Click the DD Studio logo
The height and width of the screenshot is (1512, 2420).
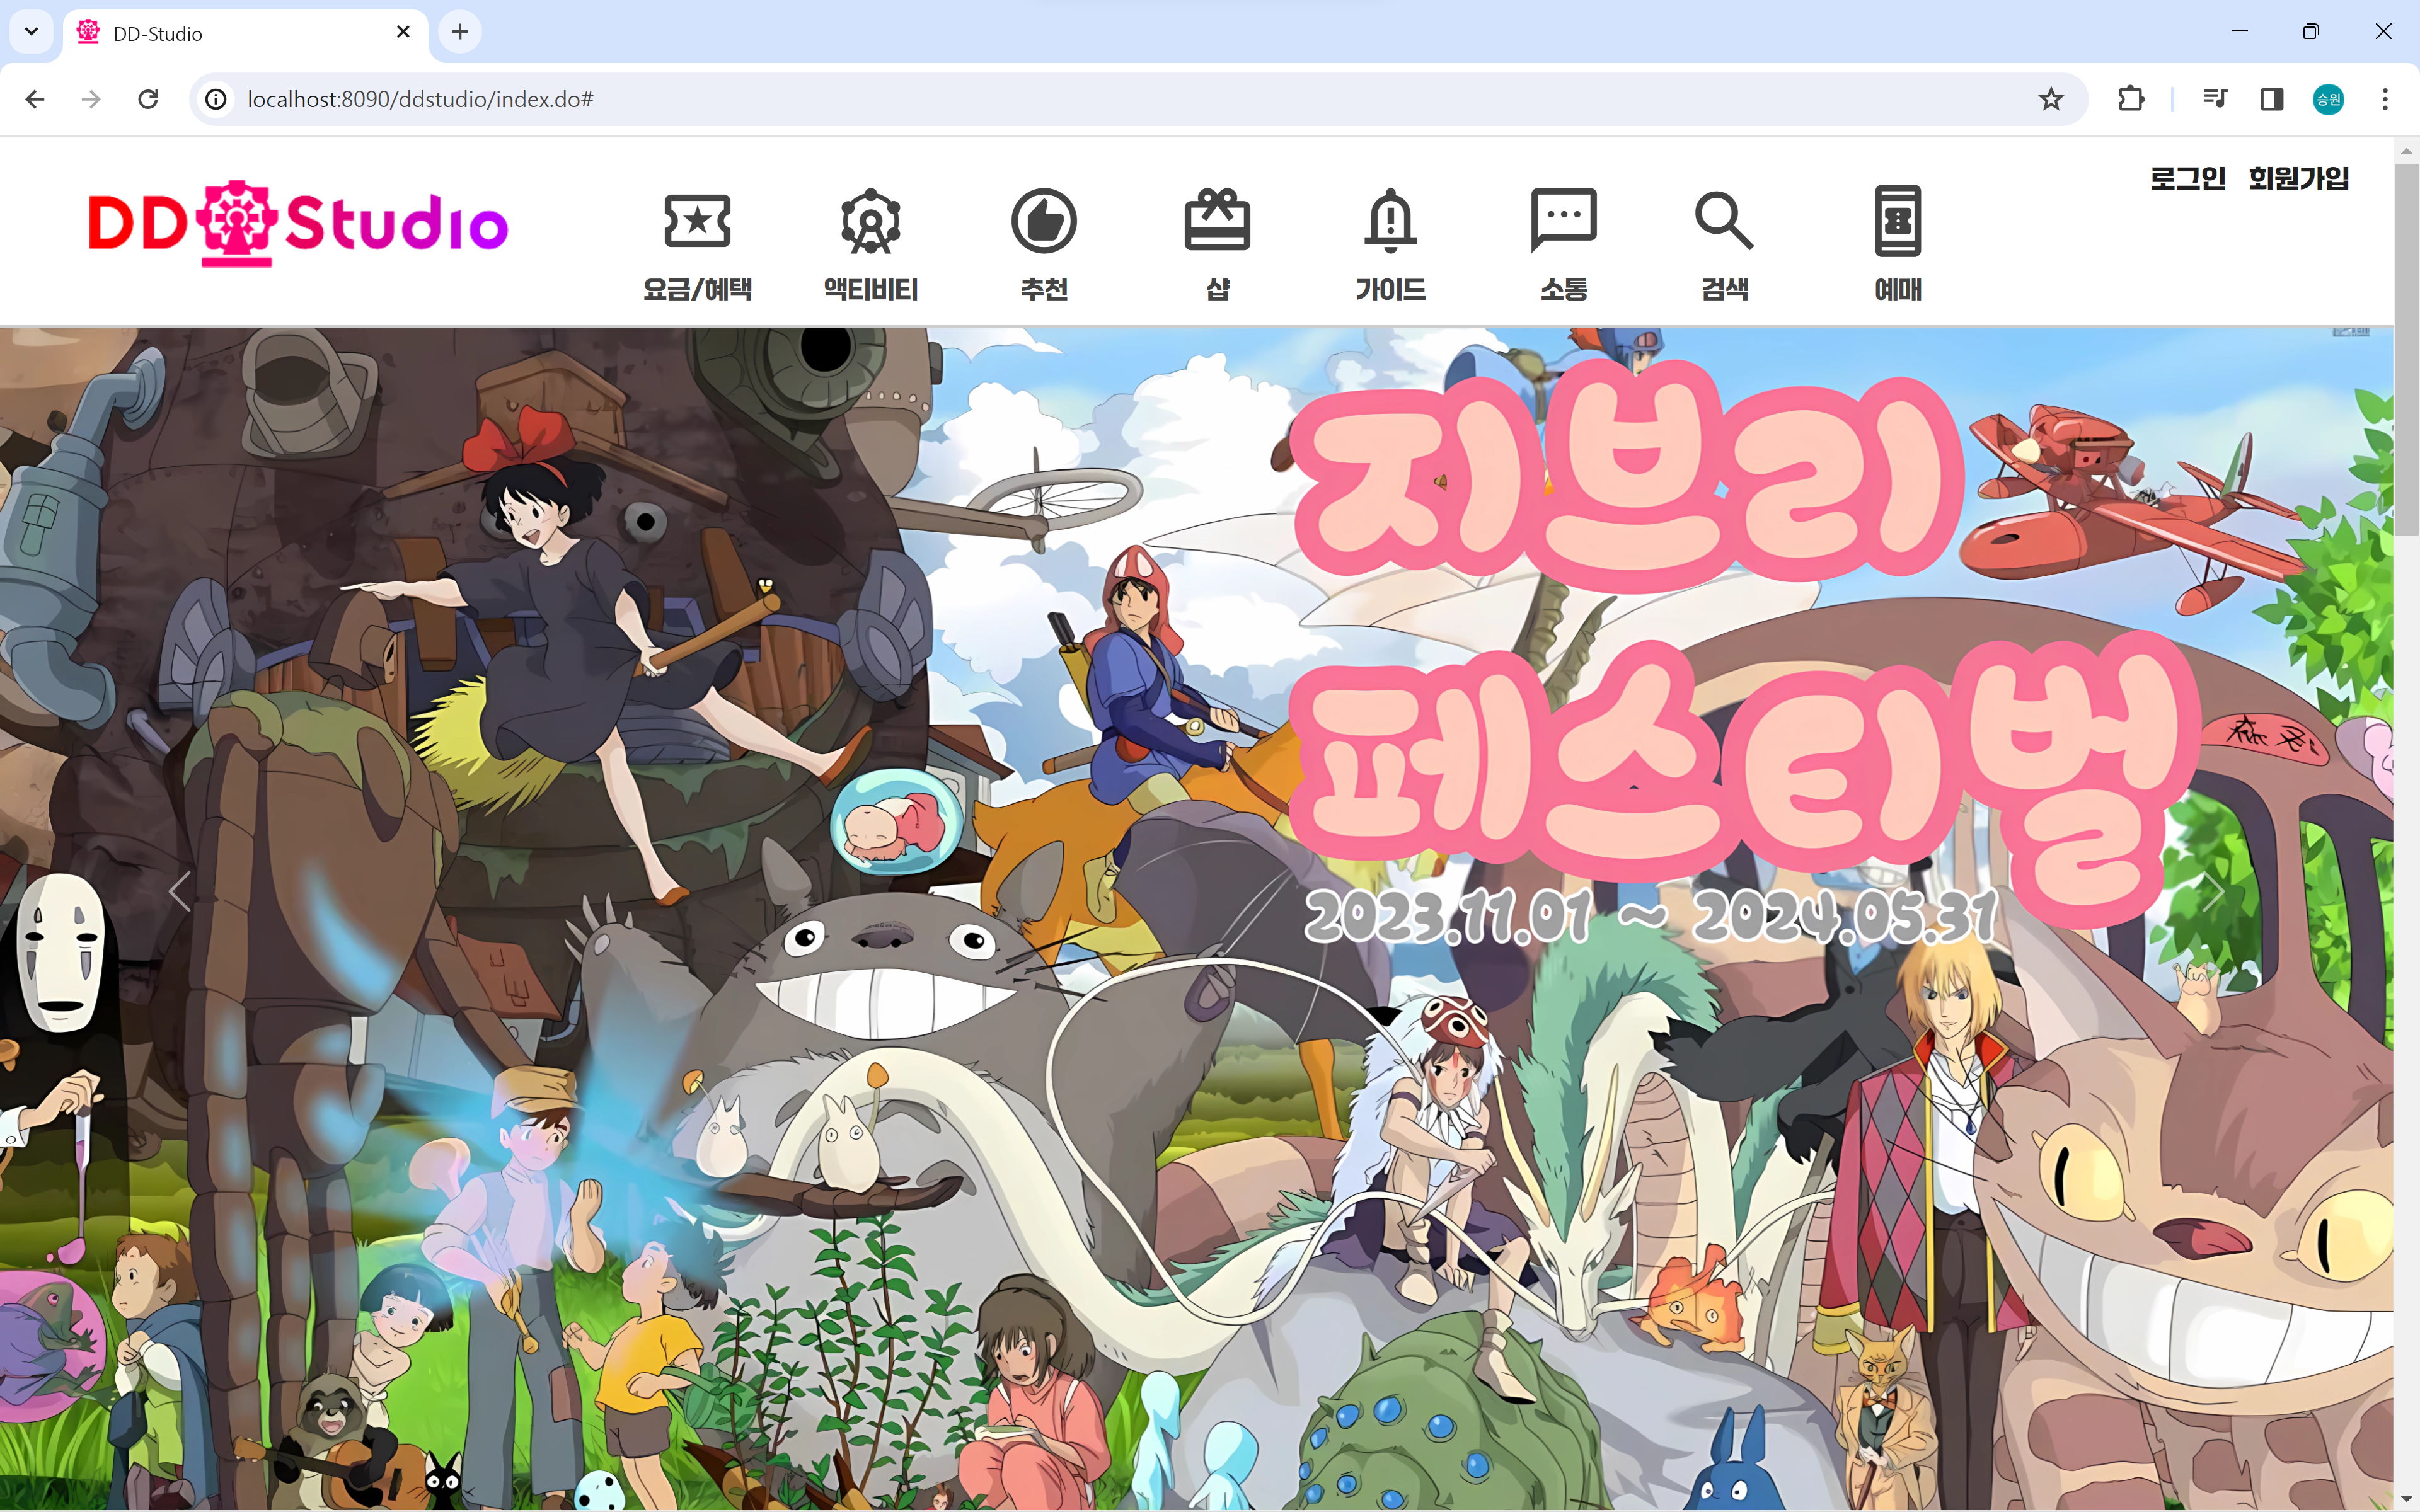[298, 224]
